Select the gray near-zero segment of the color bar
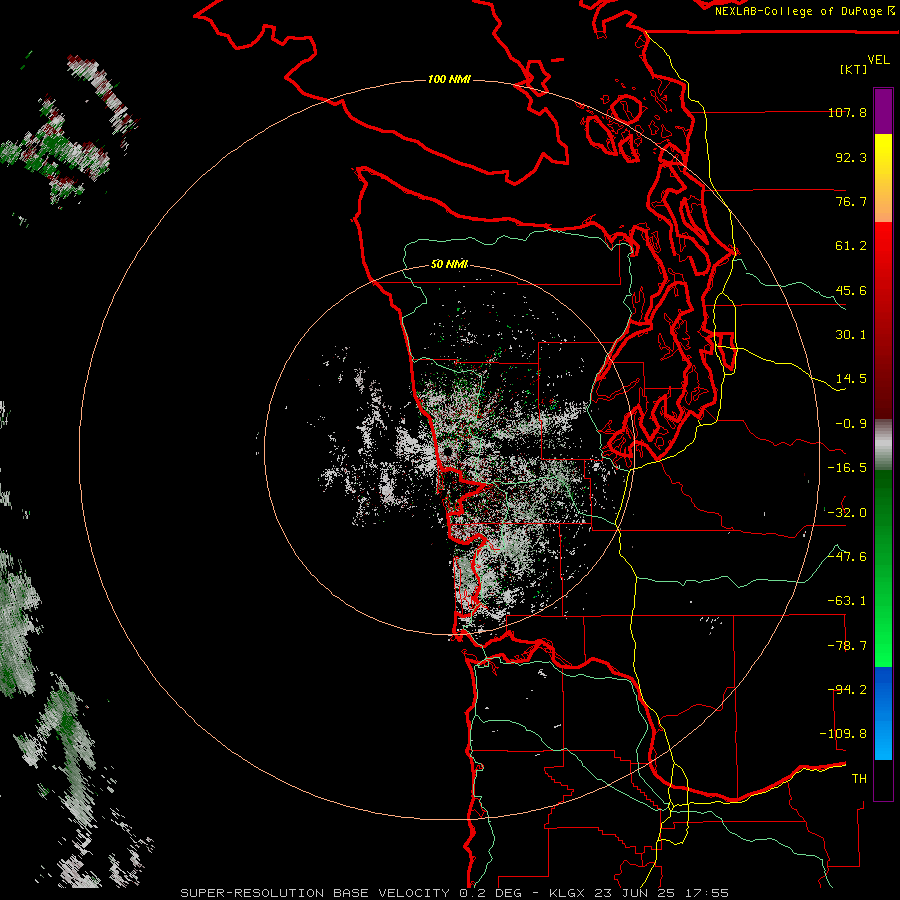This screenshot has height=900, width=900. tap(883, 444)
